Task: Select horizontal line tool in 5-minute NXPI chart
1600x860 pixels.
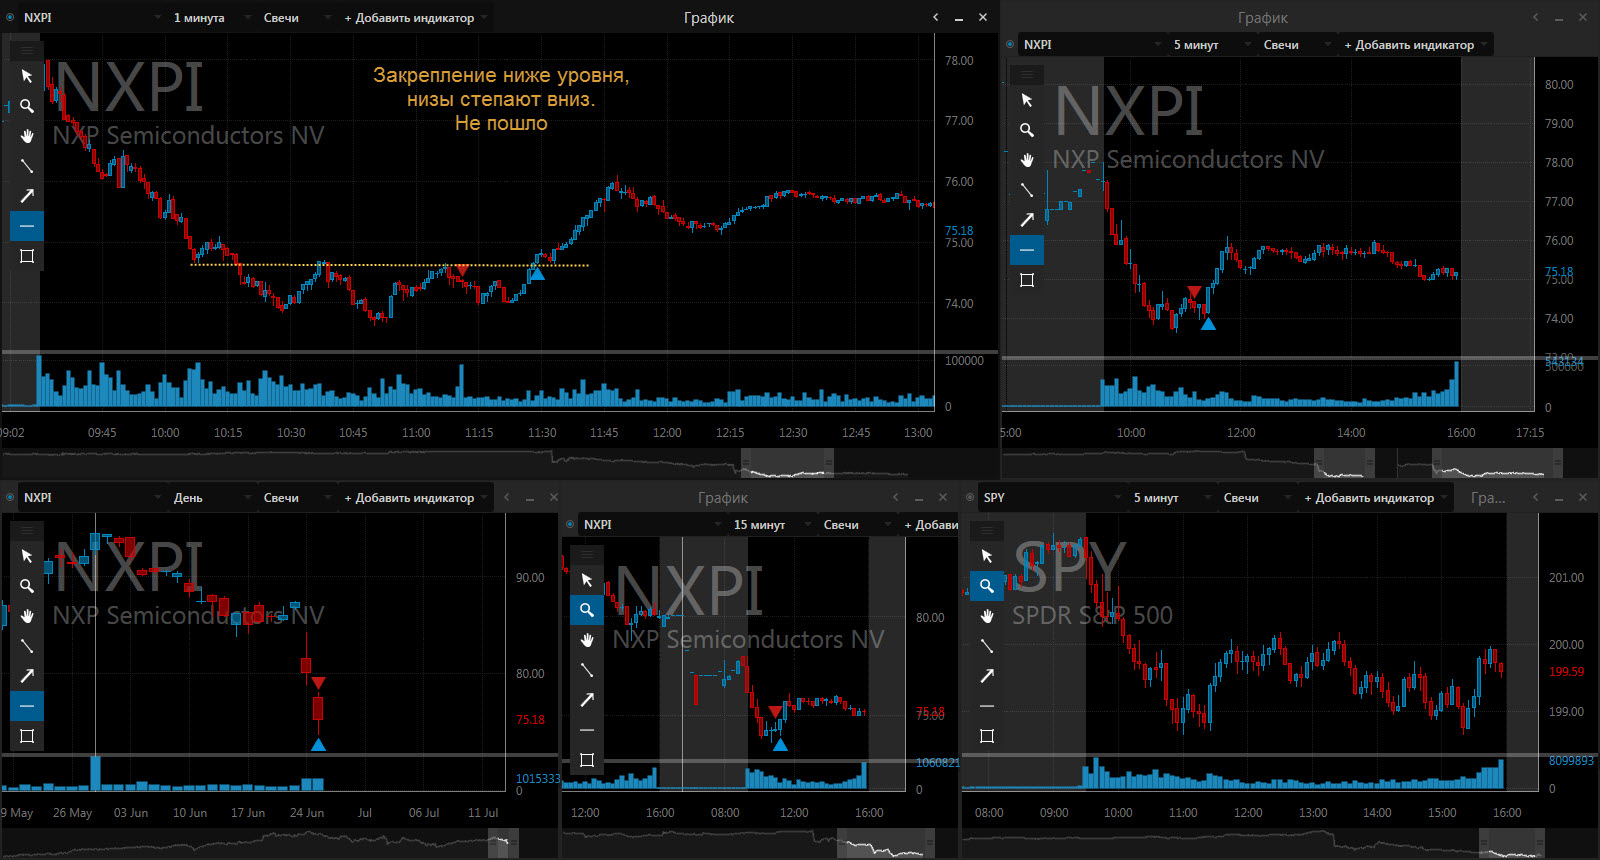Action: (1027, 250)
